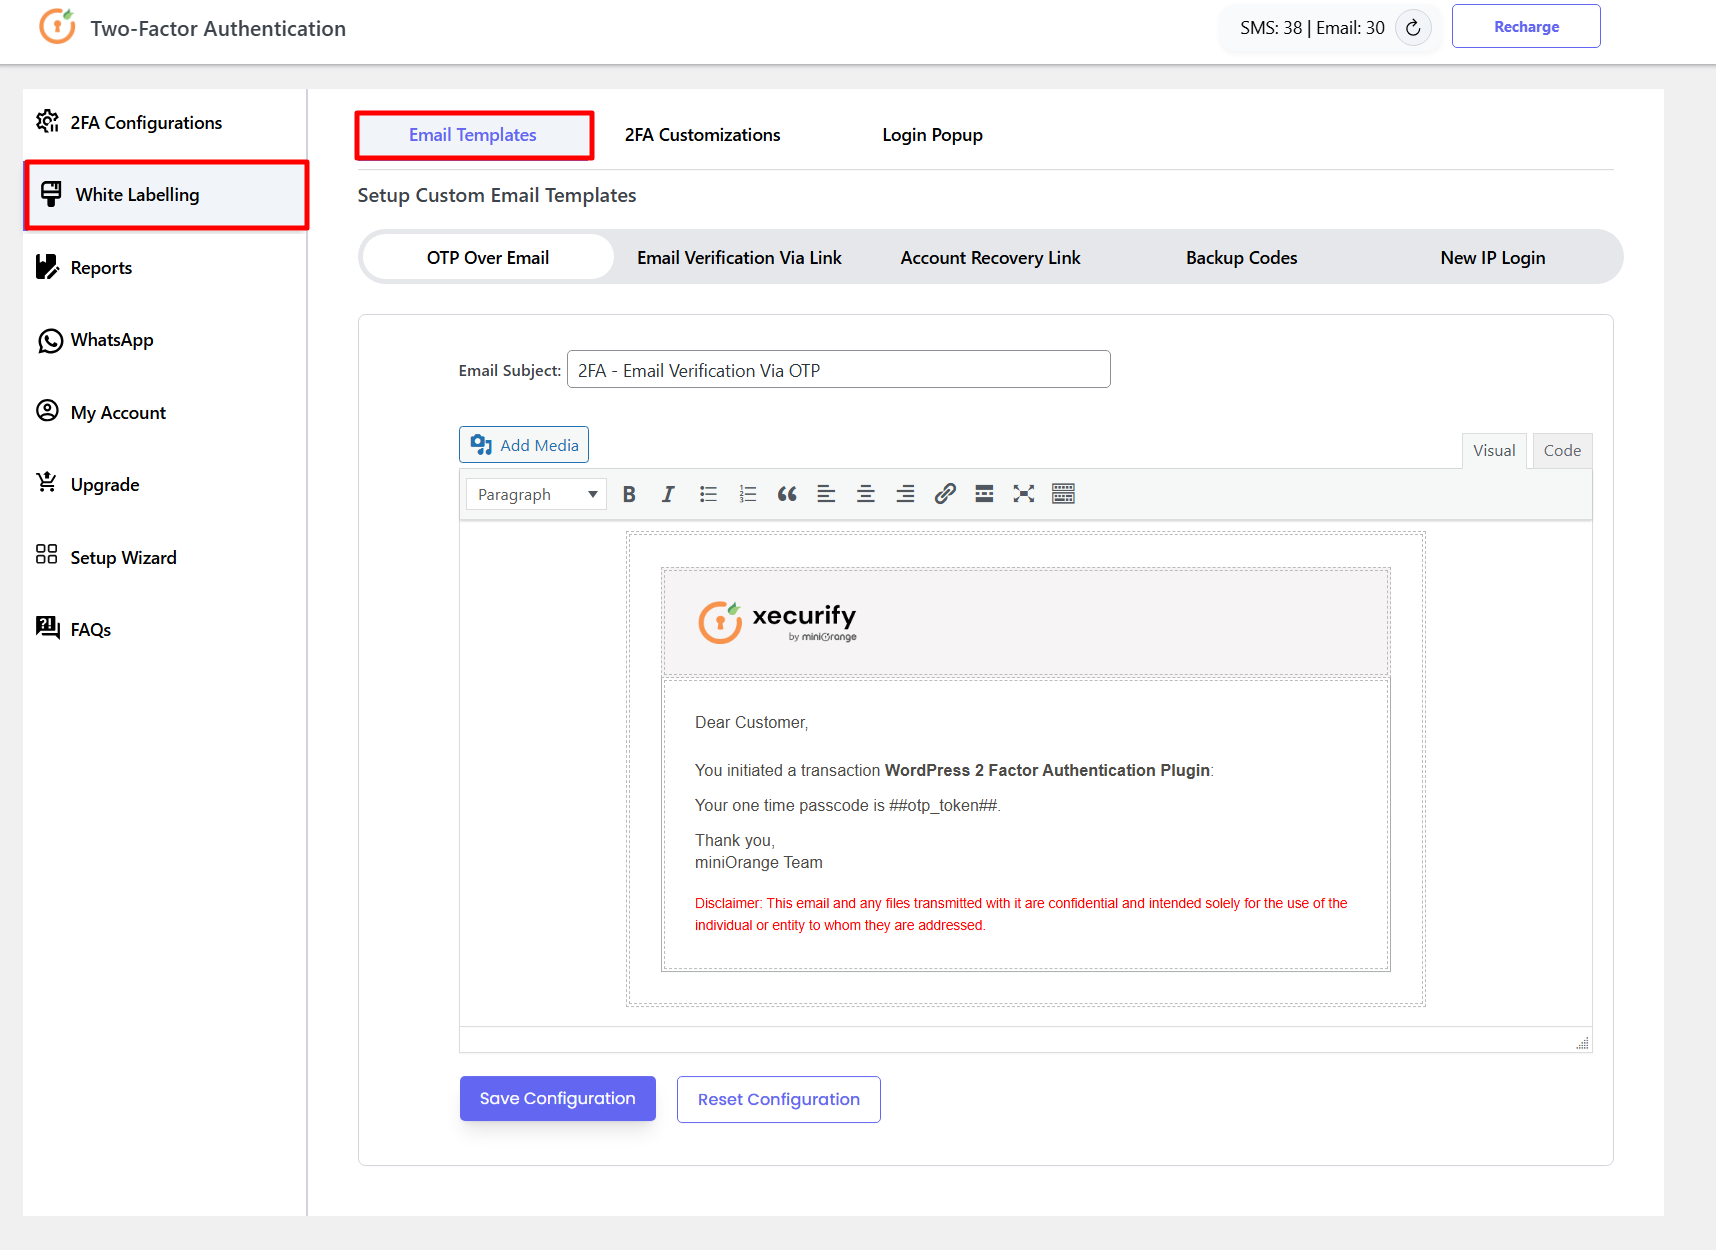1716x1250 pixels.
Task: Switch editor to Code mode
Action: [x=1562, y=451]
